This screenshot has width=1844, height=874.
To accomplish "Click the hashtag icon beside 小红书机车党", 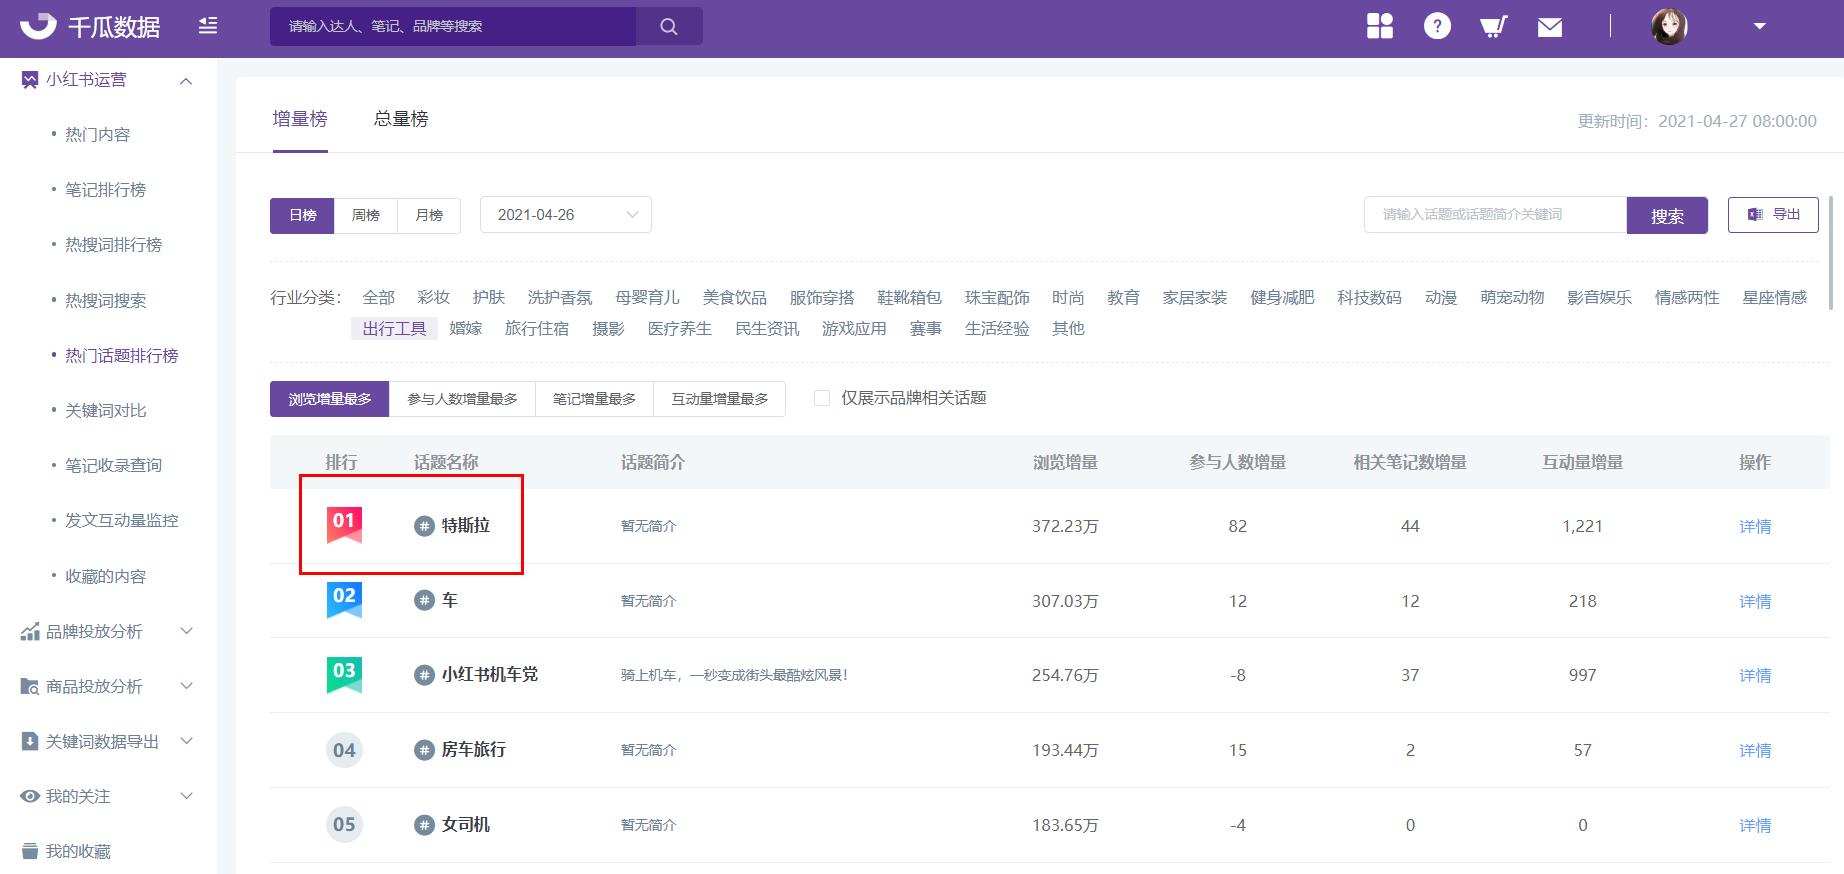I will click(424, 675).
